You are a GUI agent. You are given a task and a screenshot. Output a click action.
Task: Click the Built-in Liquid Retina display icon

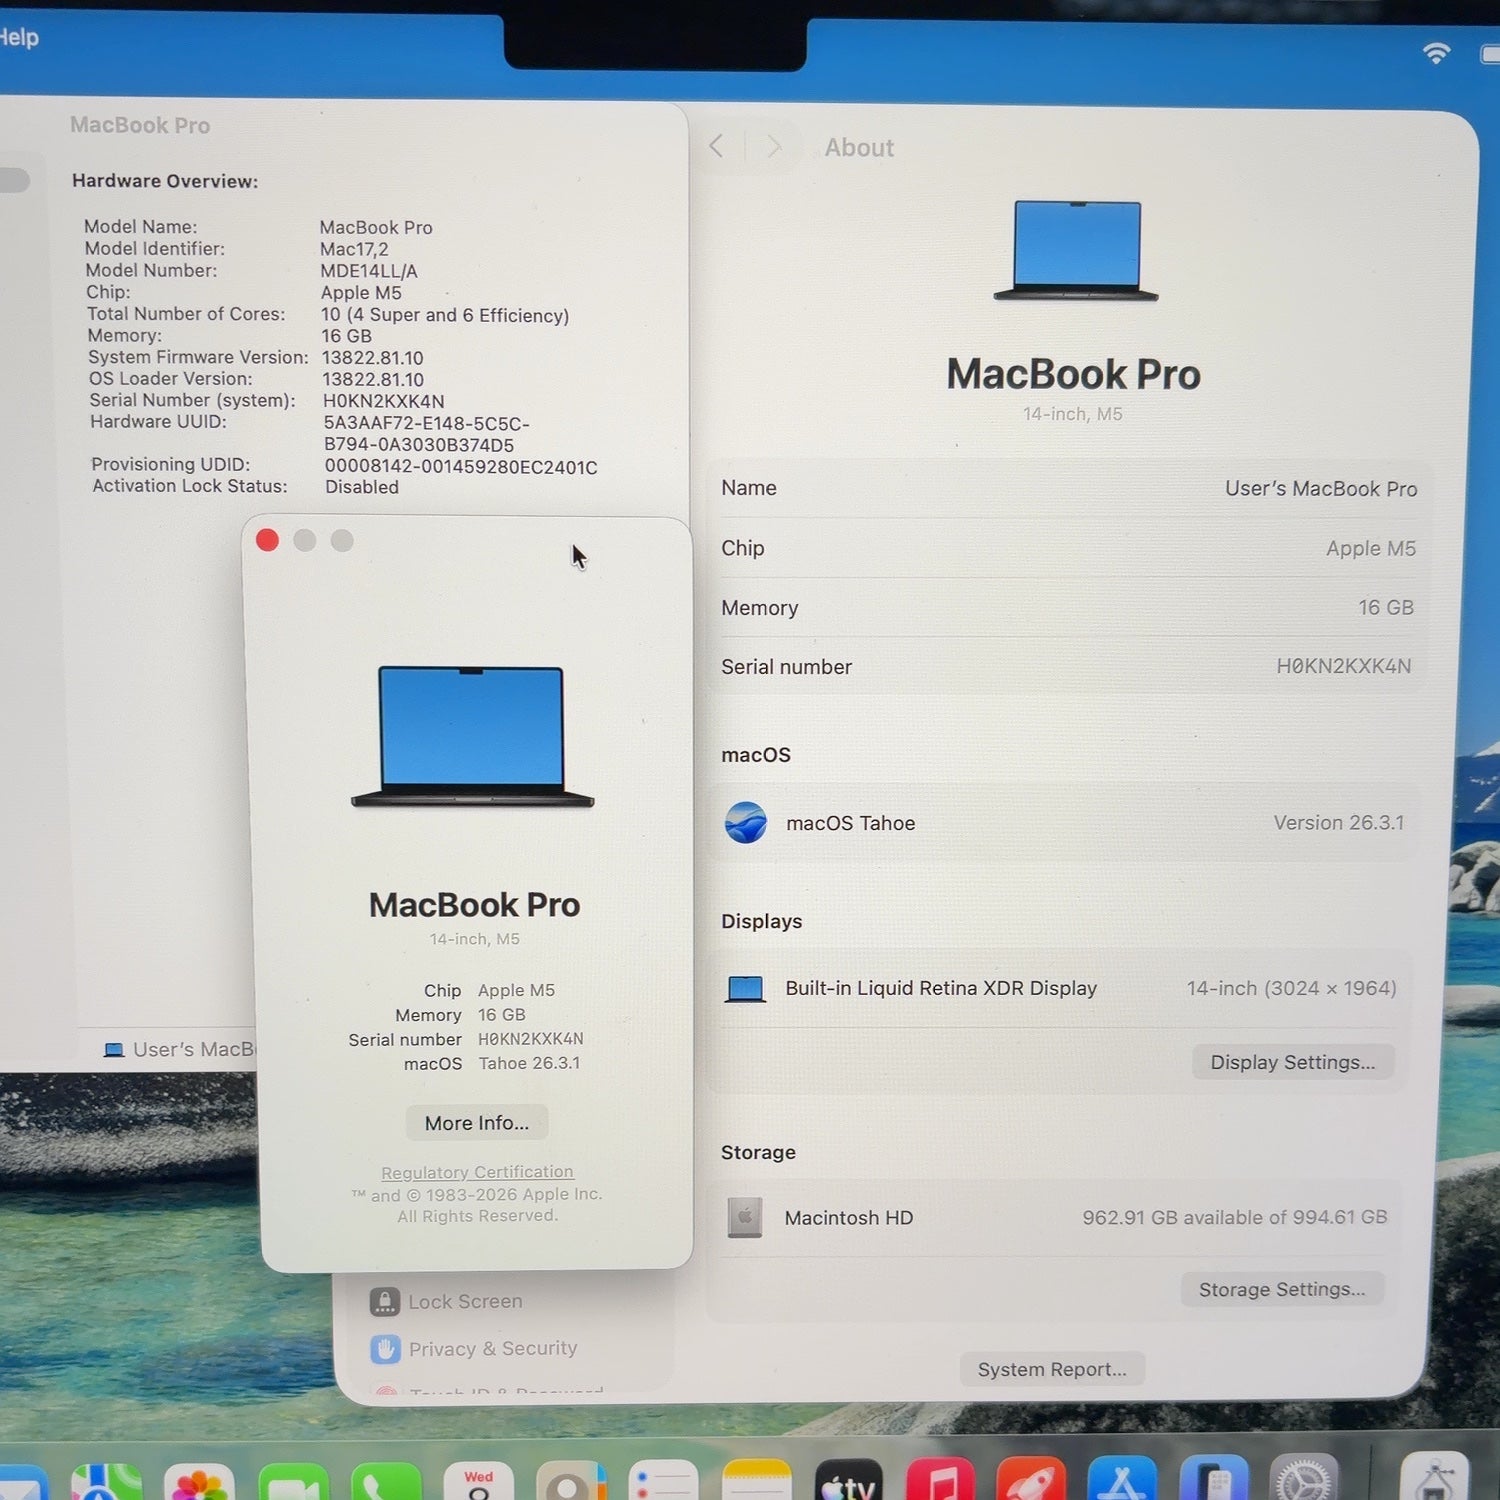[746, 989]
